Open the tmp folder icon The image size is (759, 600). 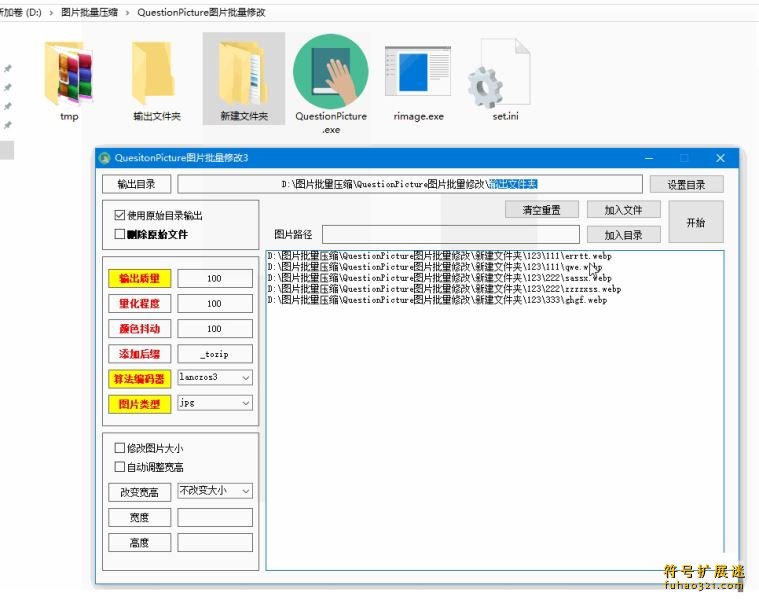(x=69, y=73)
